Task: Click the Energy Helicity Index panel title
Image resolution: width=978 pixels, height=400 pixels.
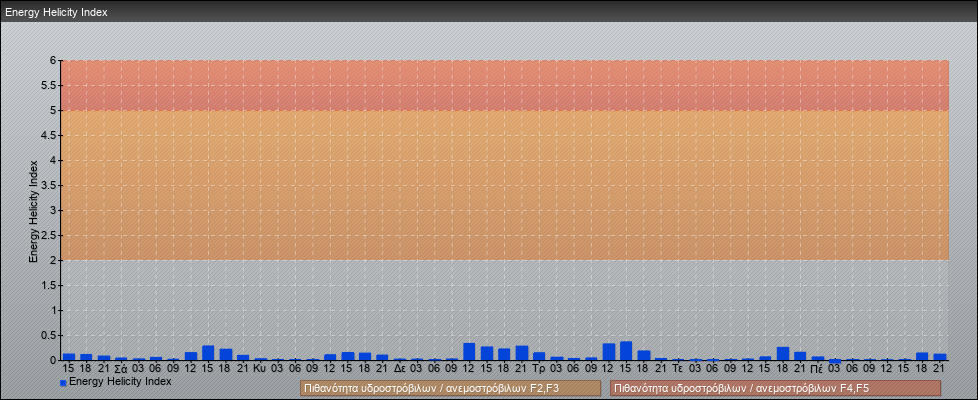Action: [x=57, y=12]
